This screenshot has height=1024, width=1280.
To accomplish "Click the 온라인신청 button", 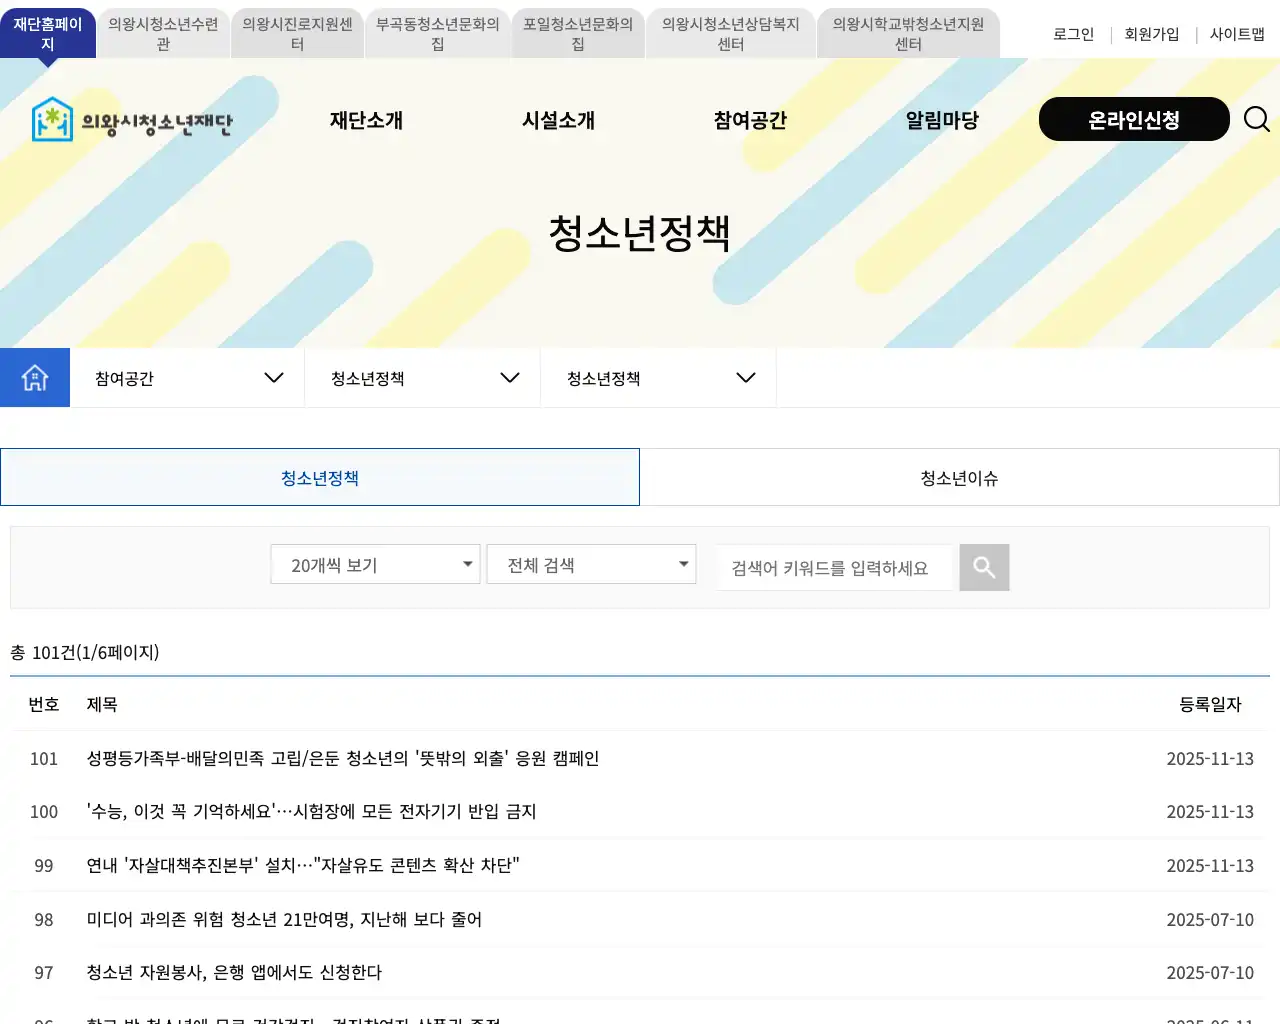I will tap(1133, 119).
